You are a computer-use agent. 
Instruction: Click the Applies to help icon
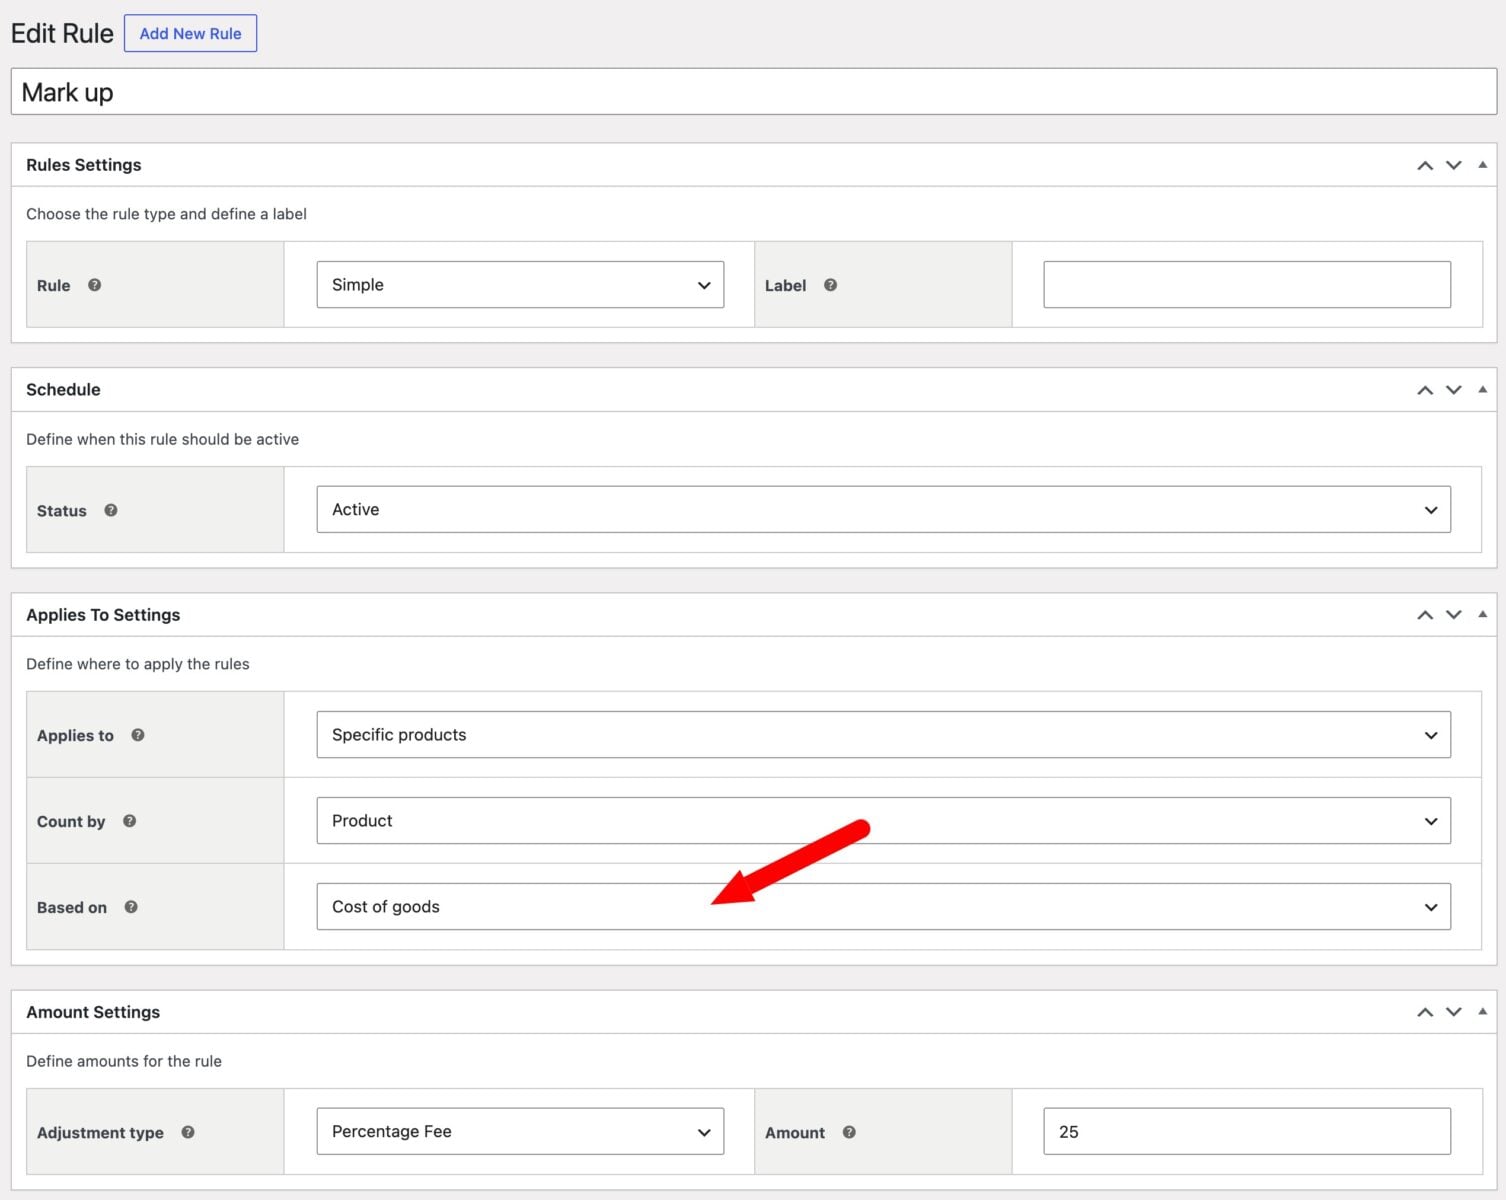coord(138,735)
